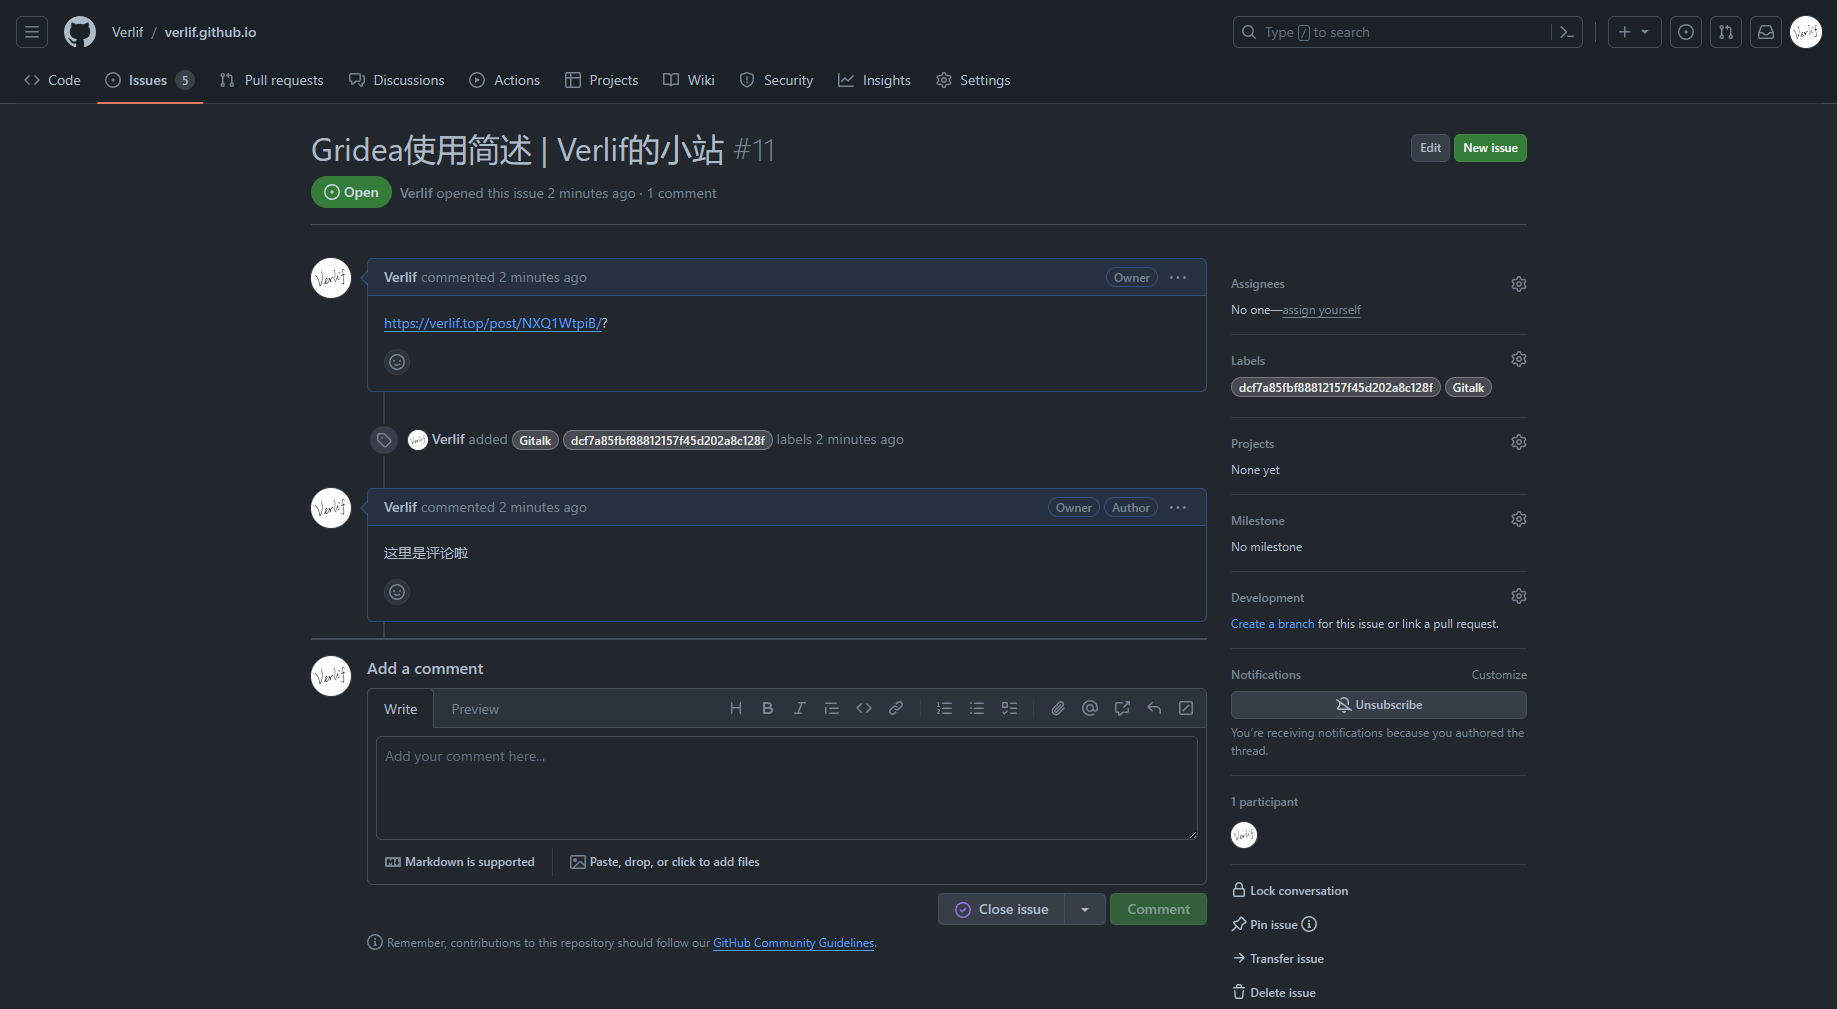
Task: Switch to the Preview tab
Action: coord(474,709)
